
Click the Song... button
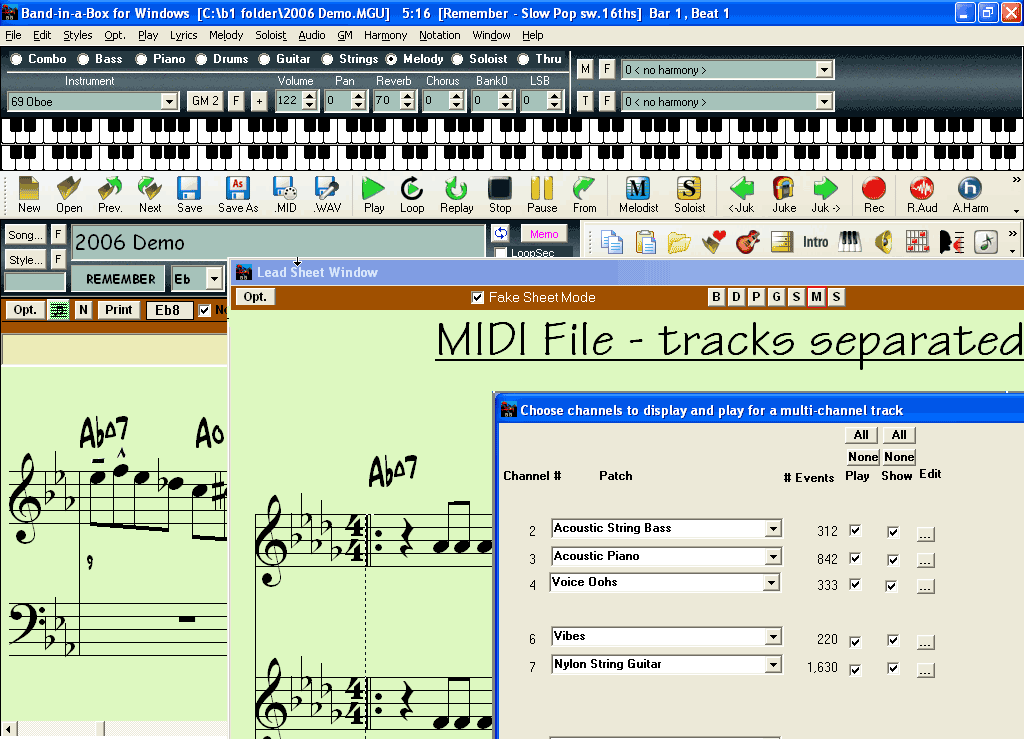click(25, 235)
